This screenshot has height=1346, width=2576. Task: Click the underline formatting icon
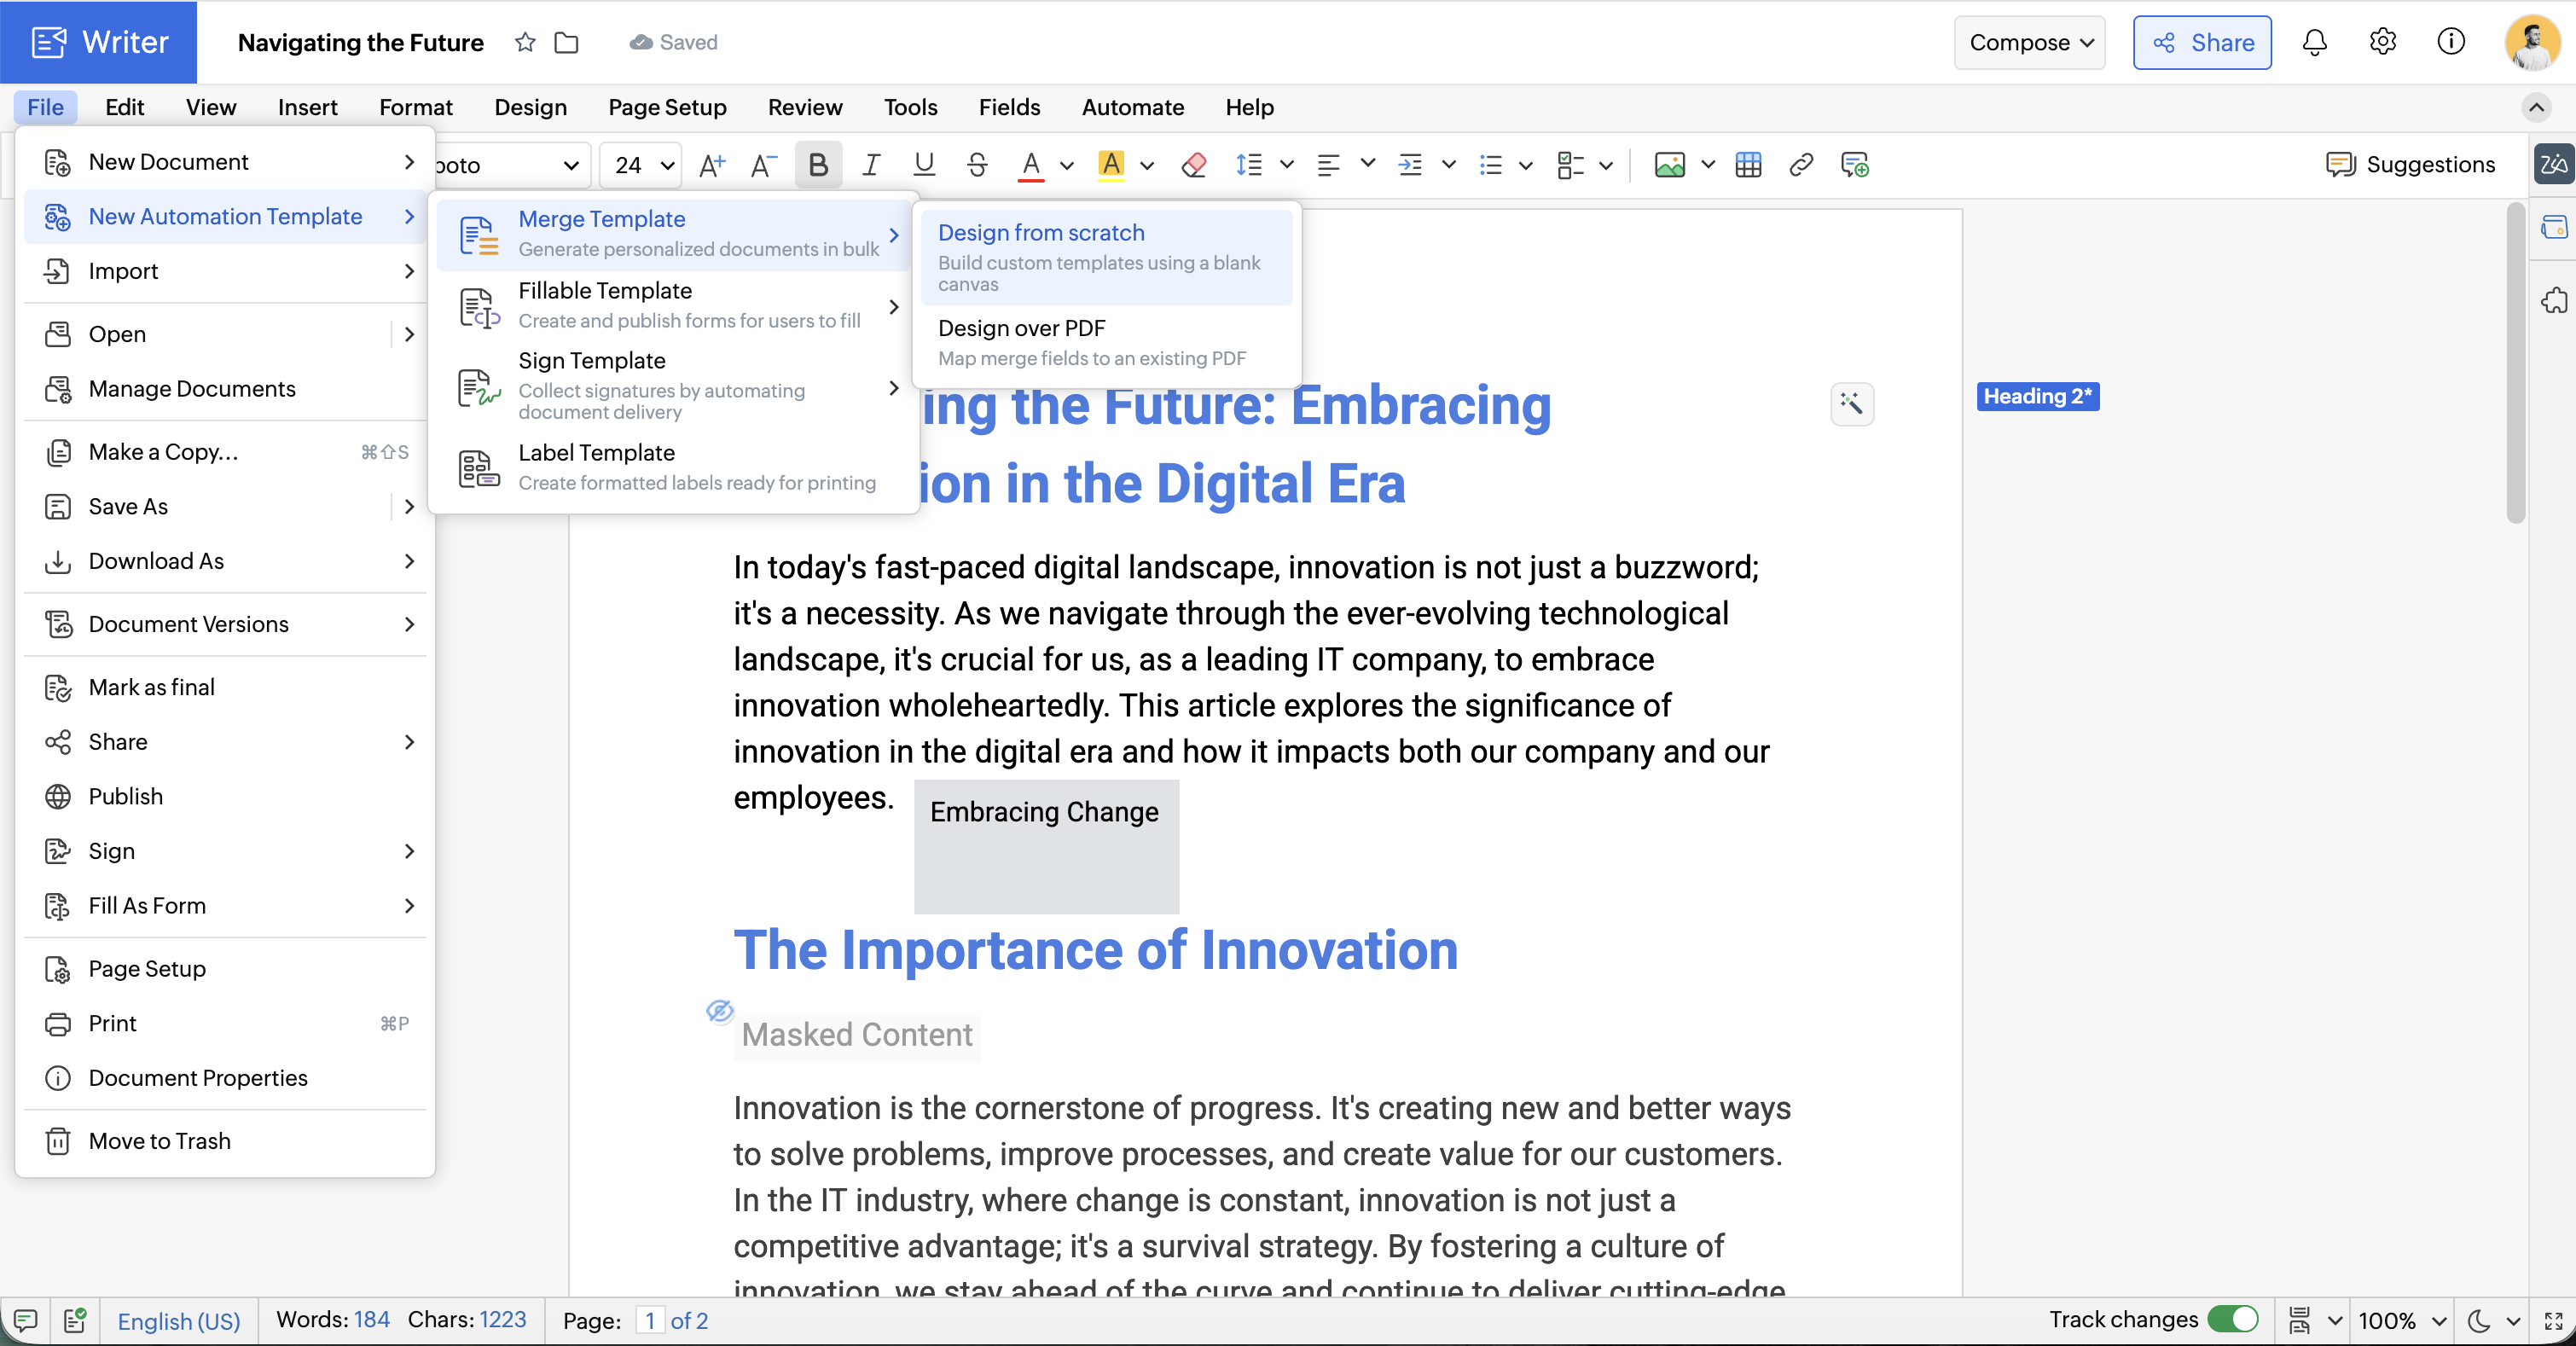(924, 165)
